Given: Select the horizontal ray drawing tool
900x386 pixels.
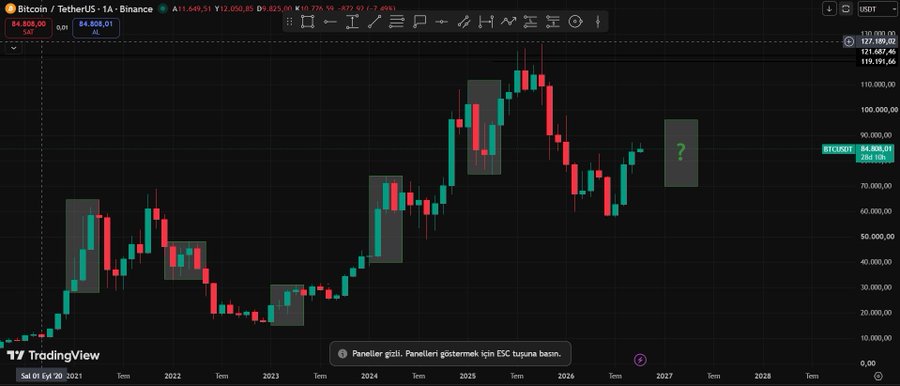Looking at the screenshot, I should click(x=330, y=22).
